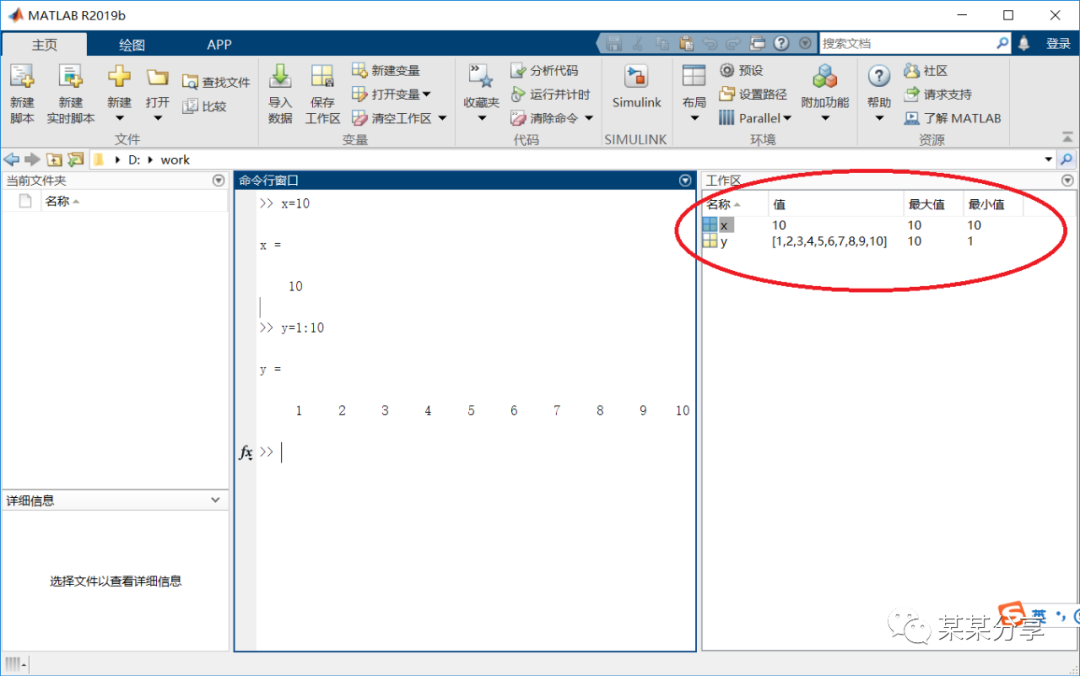Open the Community (社区) link

[926, 70]
